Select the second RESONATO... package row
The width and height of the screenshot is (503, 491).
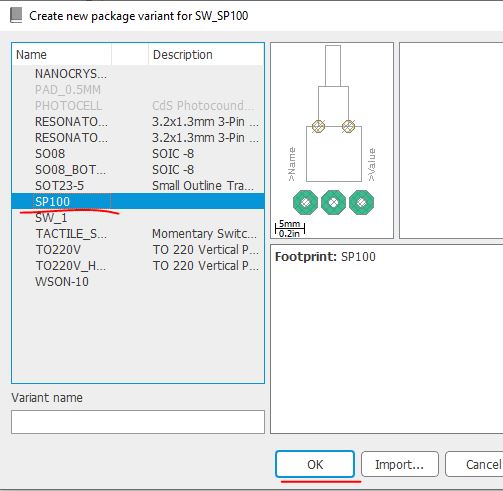coord(138,138)
